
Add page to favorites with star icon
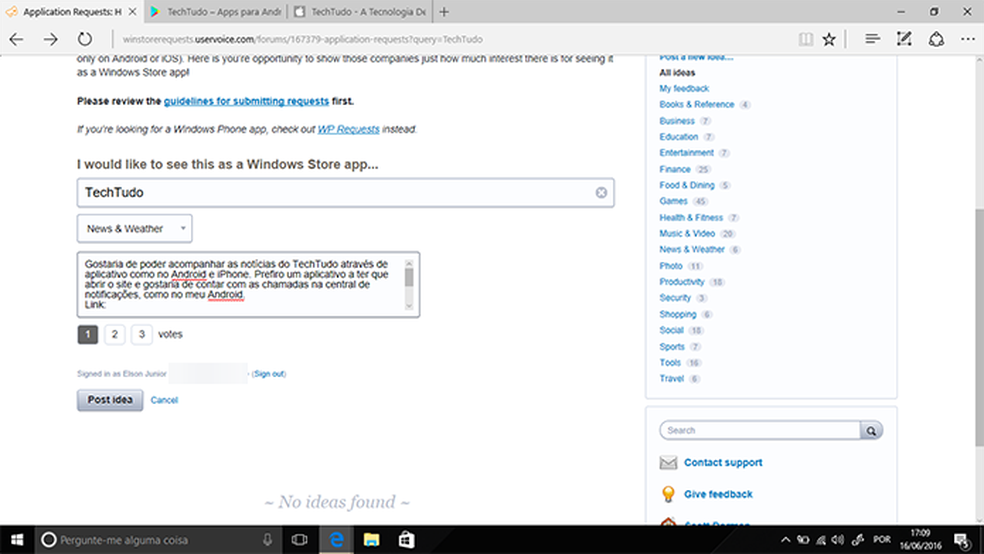829,39
